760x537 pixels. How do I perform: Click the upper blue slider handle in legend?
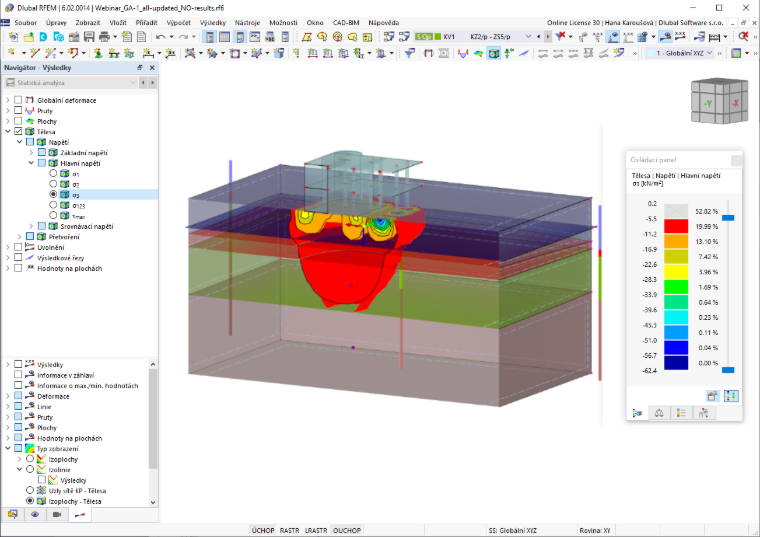tap(728, 218)
